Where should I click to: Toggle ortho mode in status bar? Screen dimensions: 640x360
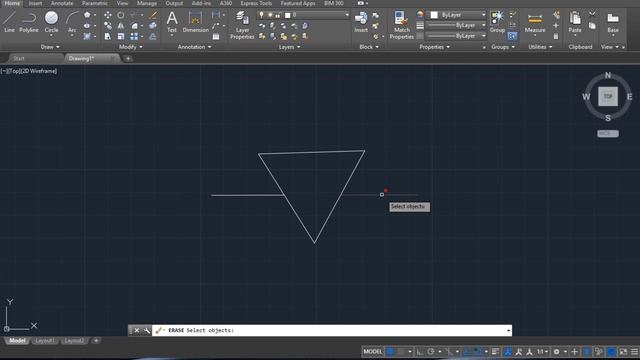pyautogui.click(x=420, y=351)
